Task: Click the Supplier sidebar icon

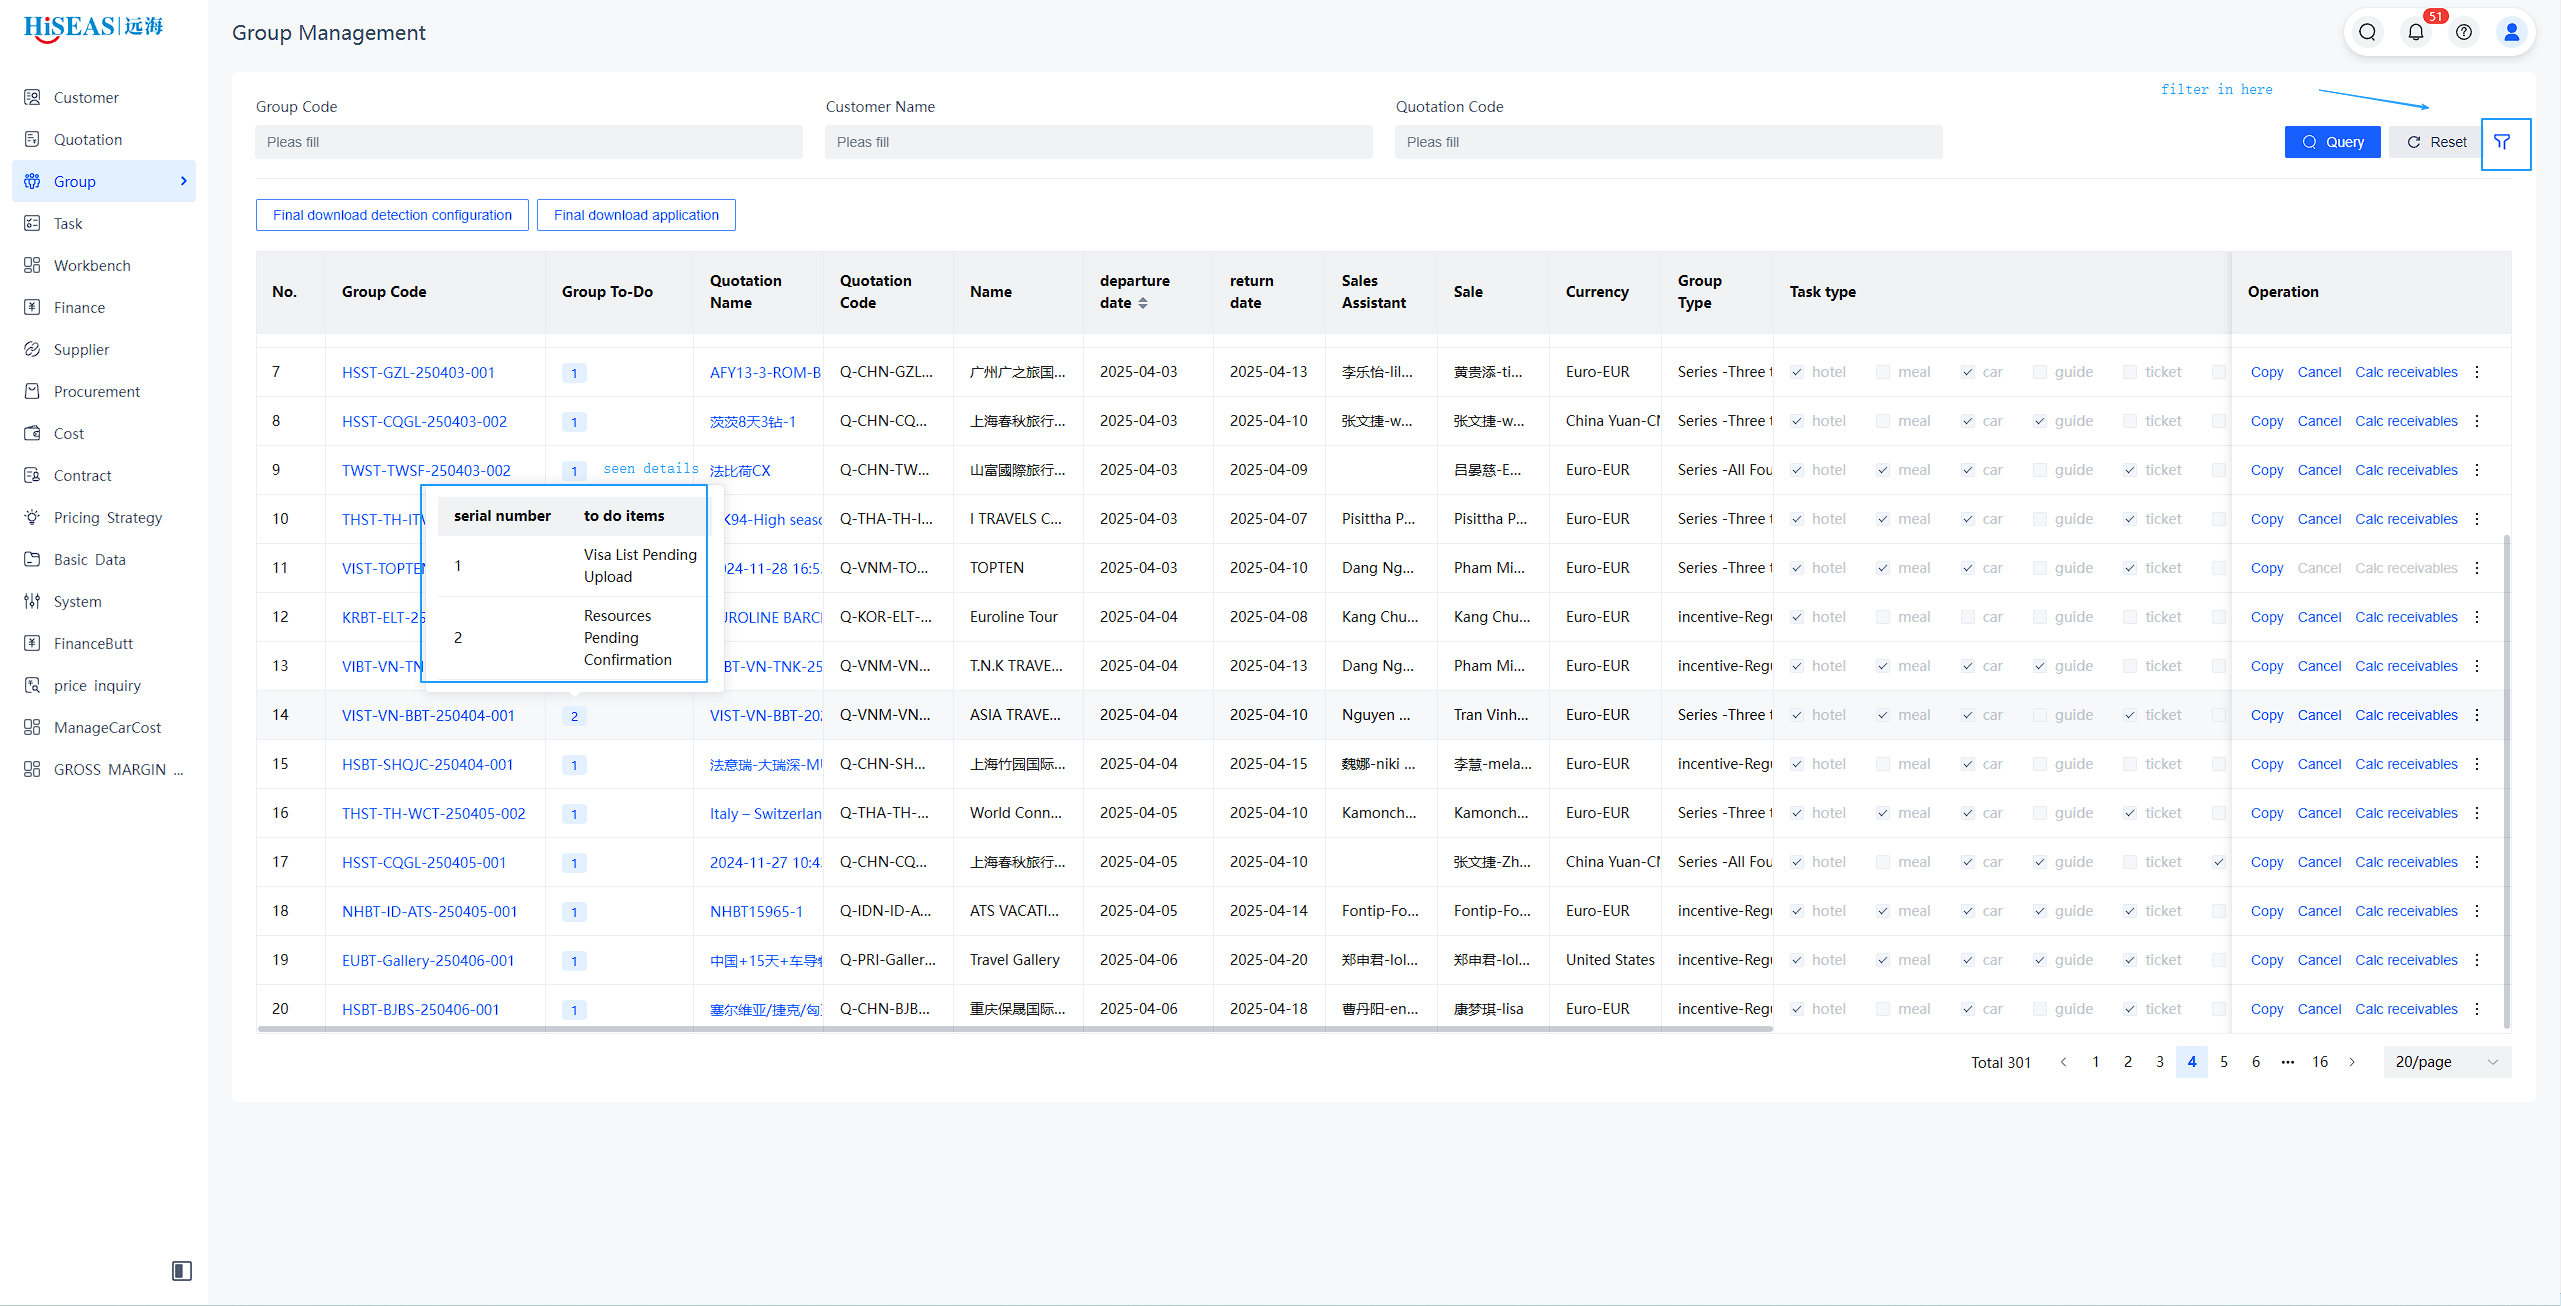Action: click(x=32, y=349)
